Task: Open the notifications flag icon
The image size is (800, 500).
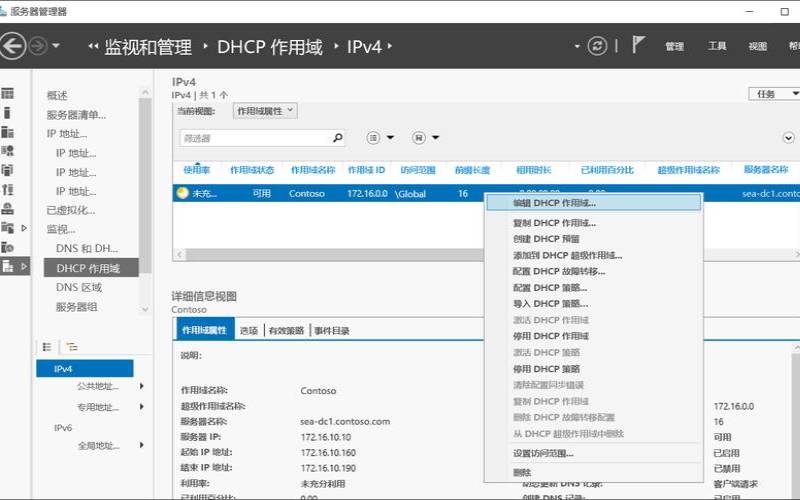Action: tap(638, 46)
